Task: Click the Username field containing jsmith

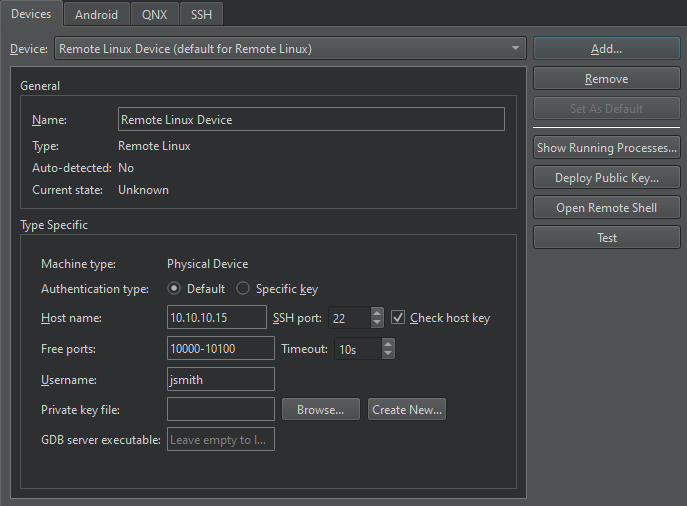Action: 220,379
